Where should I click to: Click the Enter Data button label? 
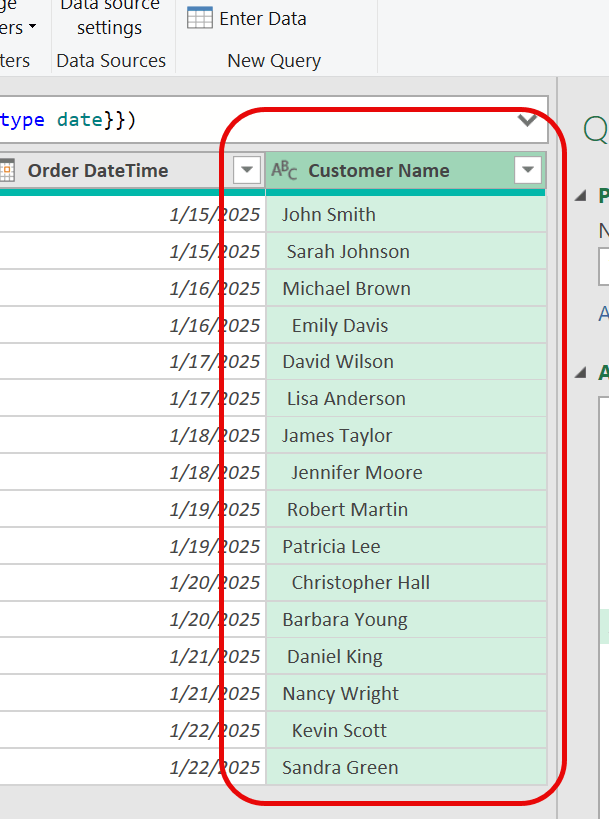pyautogui.click(x=263, y=19)
